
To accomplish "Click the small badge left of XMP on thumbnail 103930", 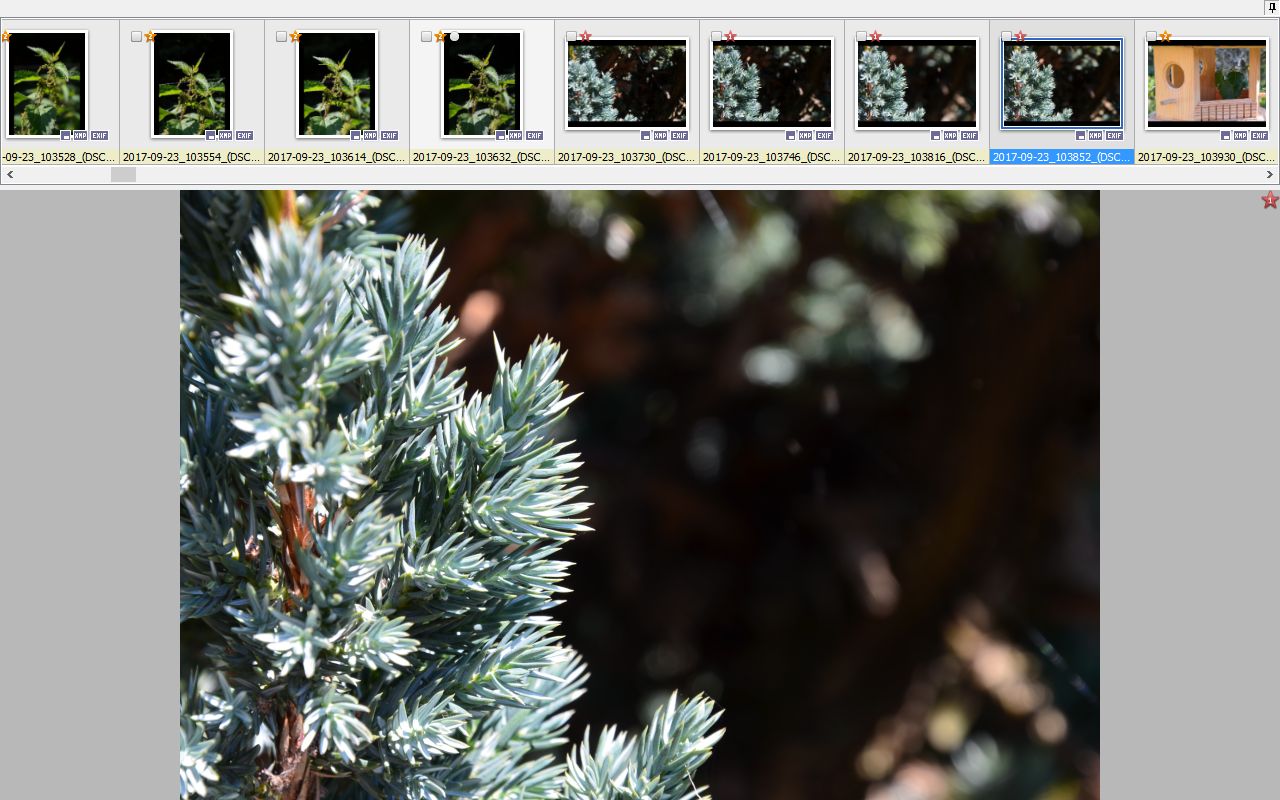I will point(1226,136).
